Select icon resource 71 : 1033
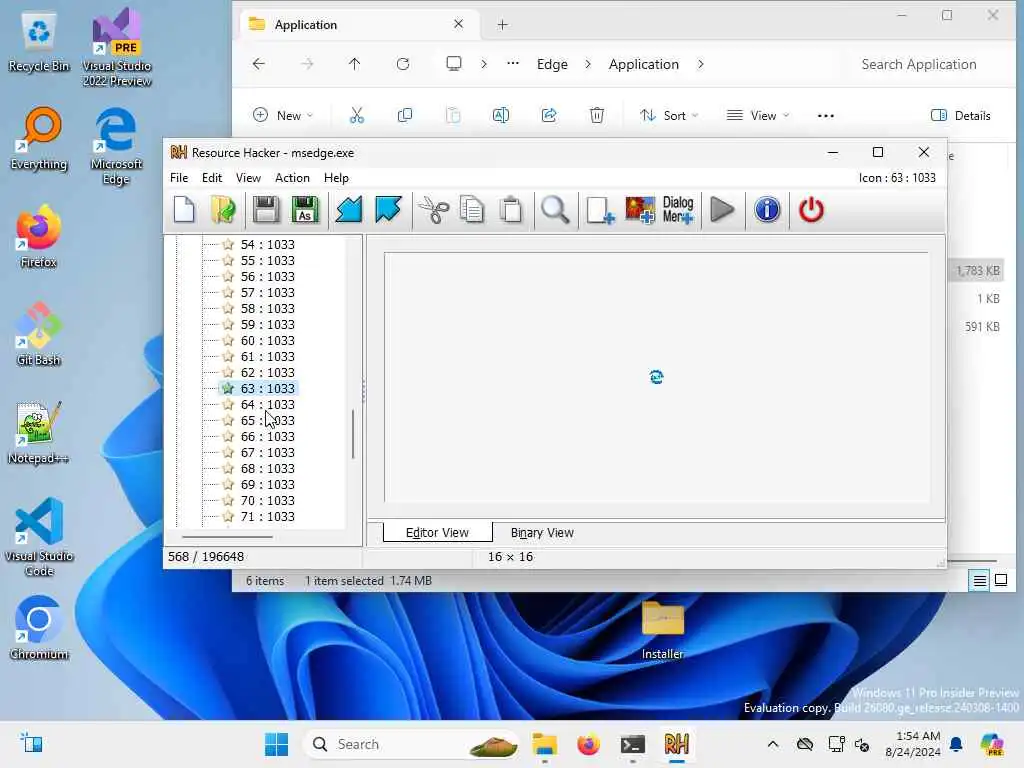This screenshot has width=1024, height=768. point(267,517)
